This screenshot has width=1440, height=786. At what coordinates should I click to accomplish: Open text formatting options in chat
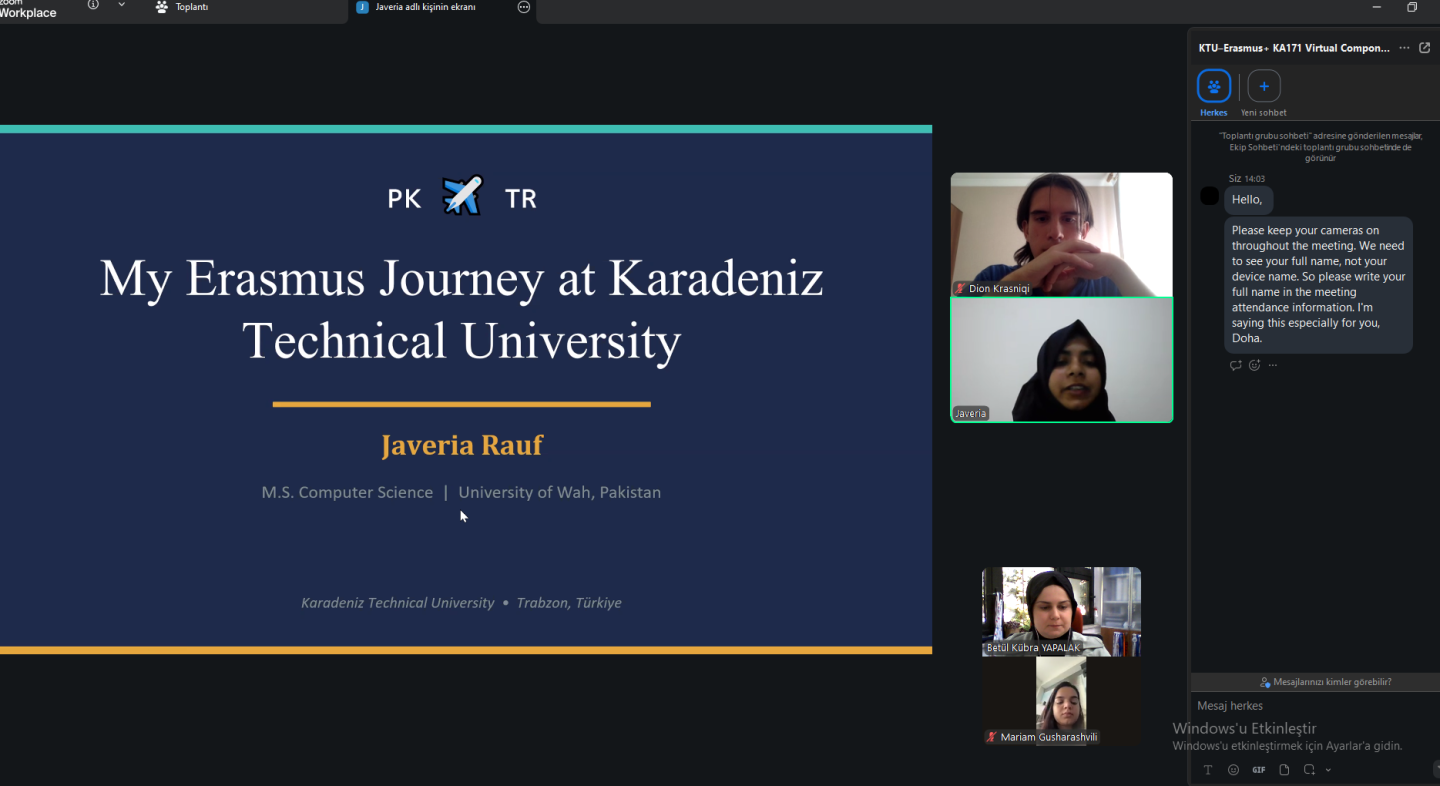[x=1208, y=770]
